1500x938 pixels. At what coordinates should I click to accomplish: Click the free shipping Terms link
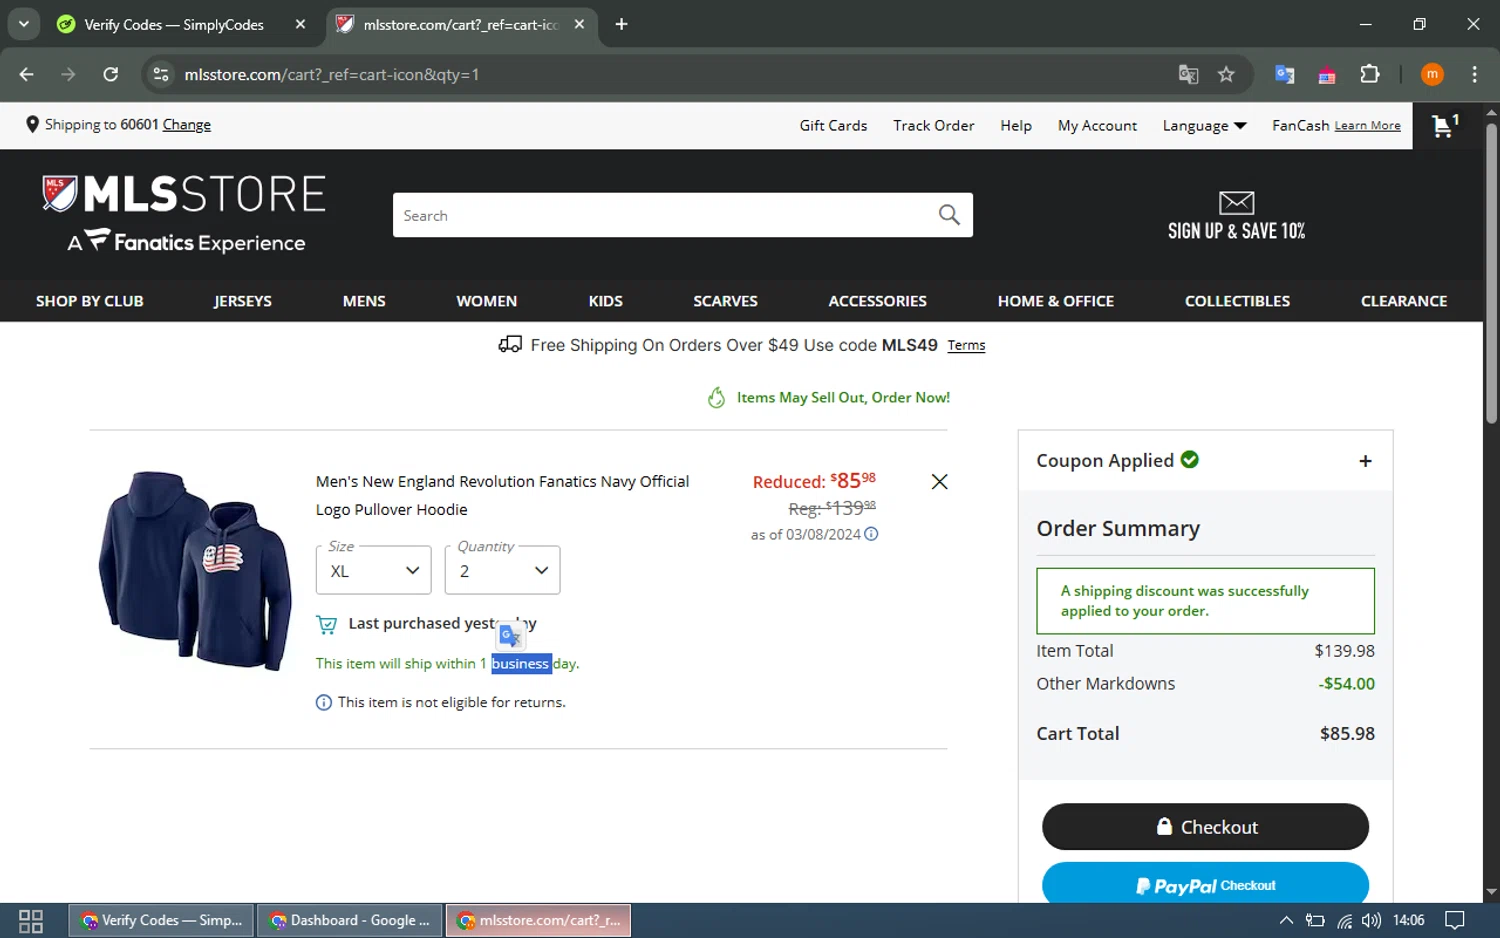(x=966, y=345)
